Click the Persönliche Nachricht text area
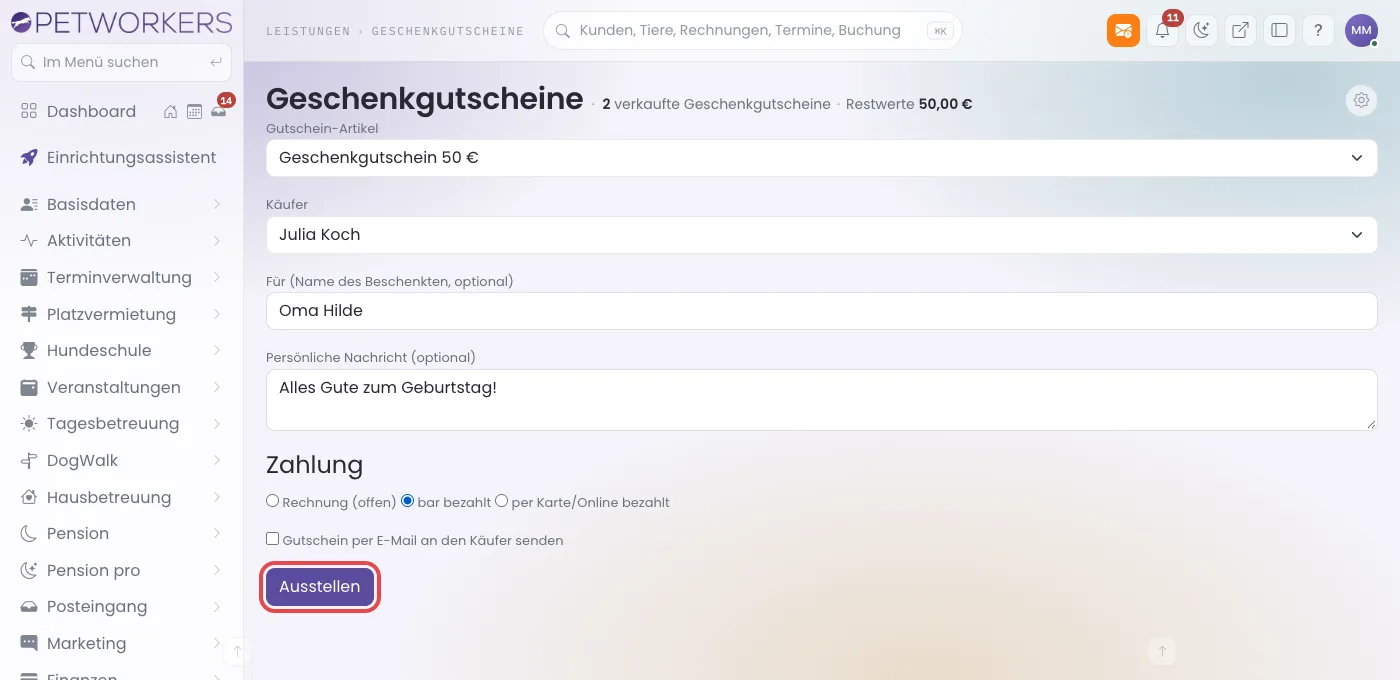 [x=821, y=399]
